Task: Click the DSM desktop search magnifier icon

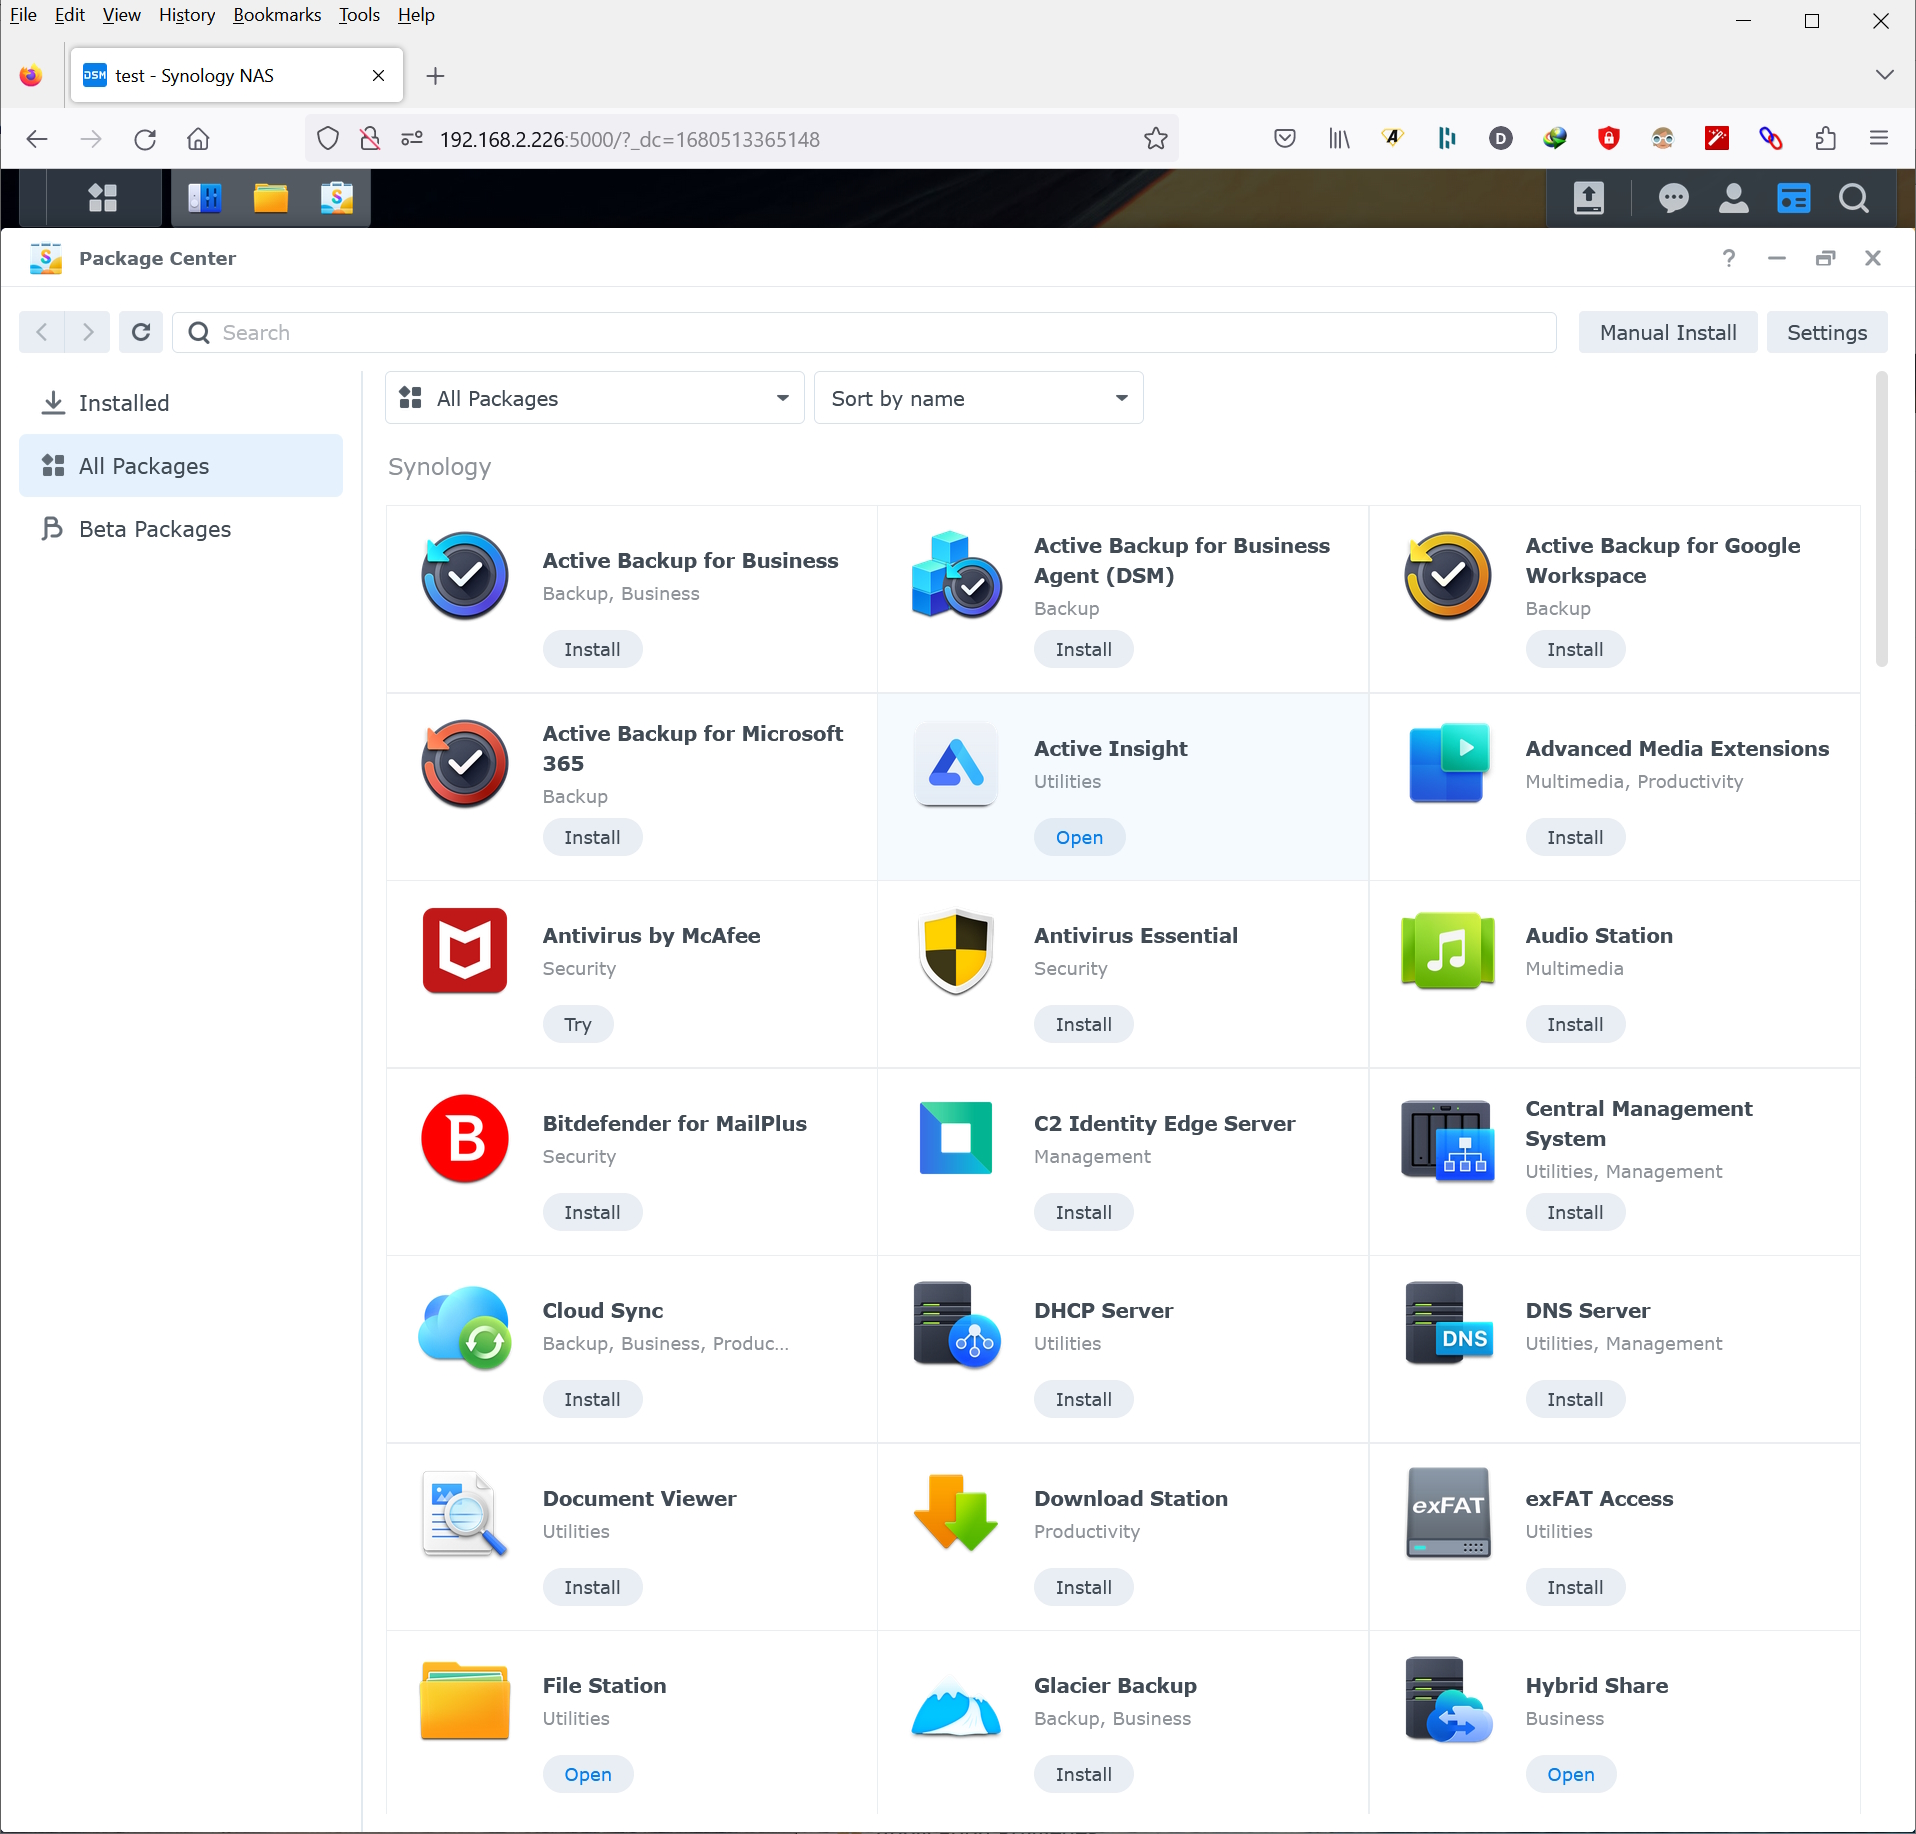Action: pos(1853,198)
